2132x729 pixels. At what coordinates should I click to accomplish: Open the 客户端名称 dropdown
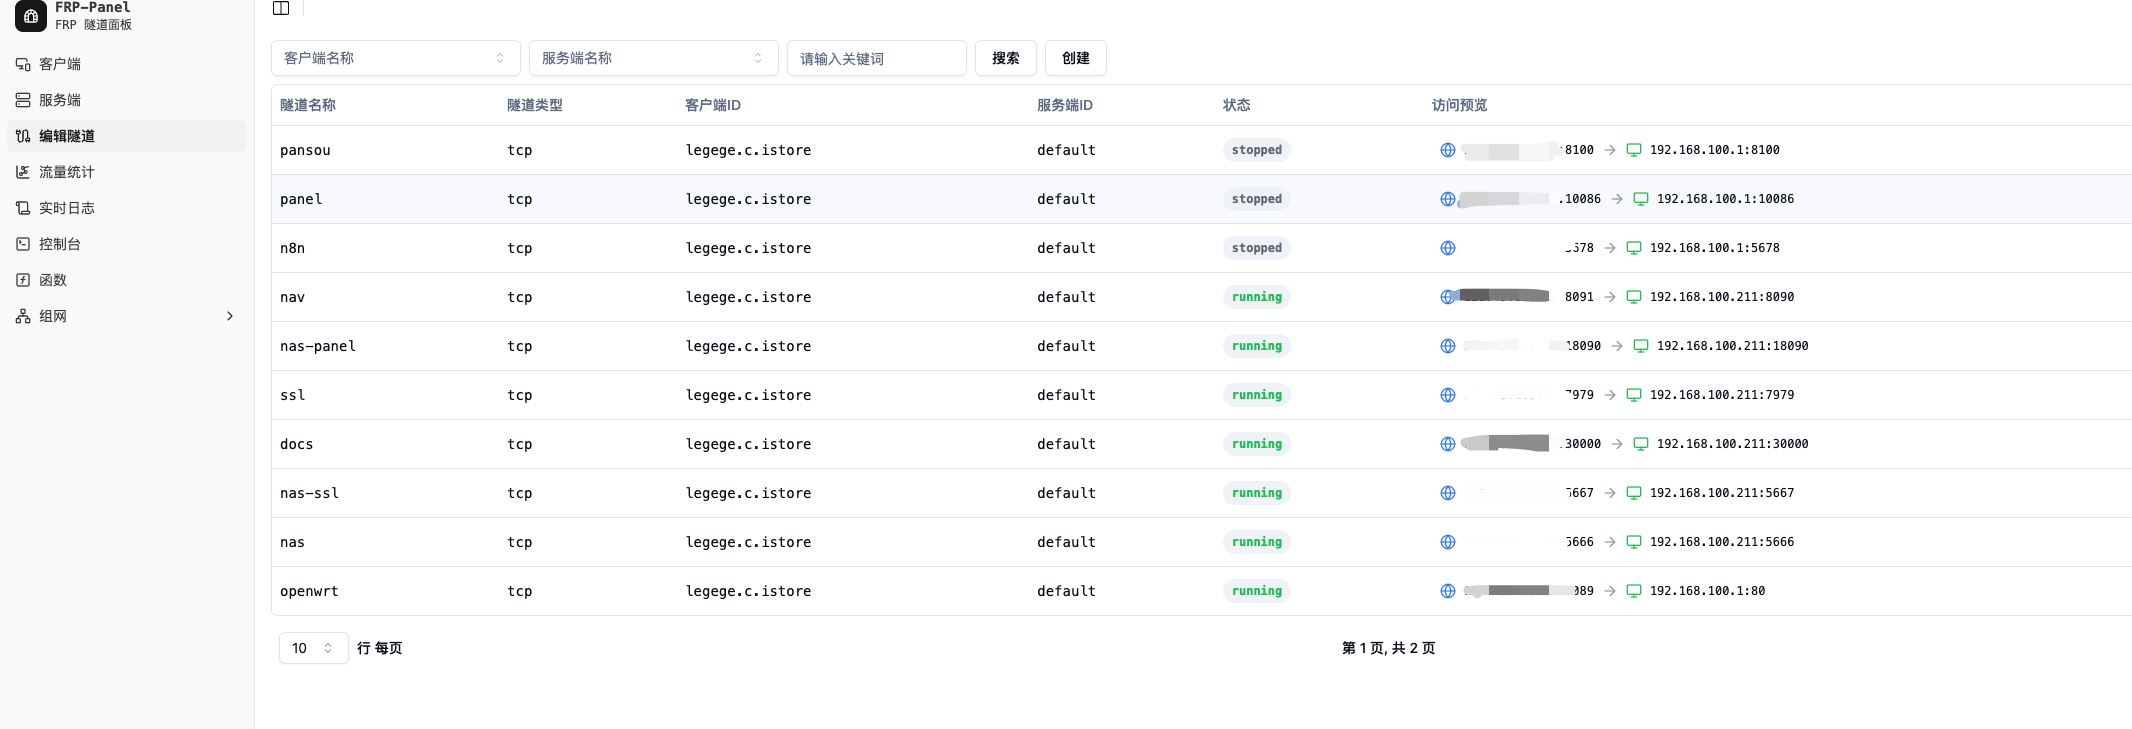coord(395,58)
